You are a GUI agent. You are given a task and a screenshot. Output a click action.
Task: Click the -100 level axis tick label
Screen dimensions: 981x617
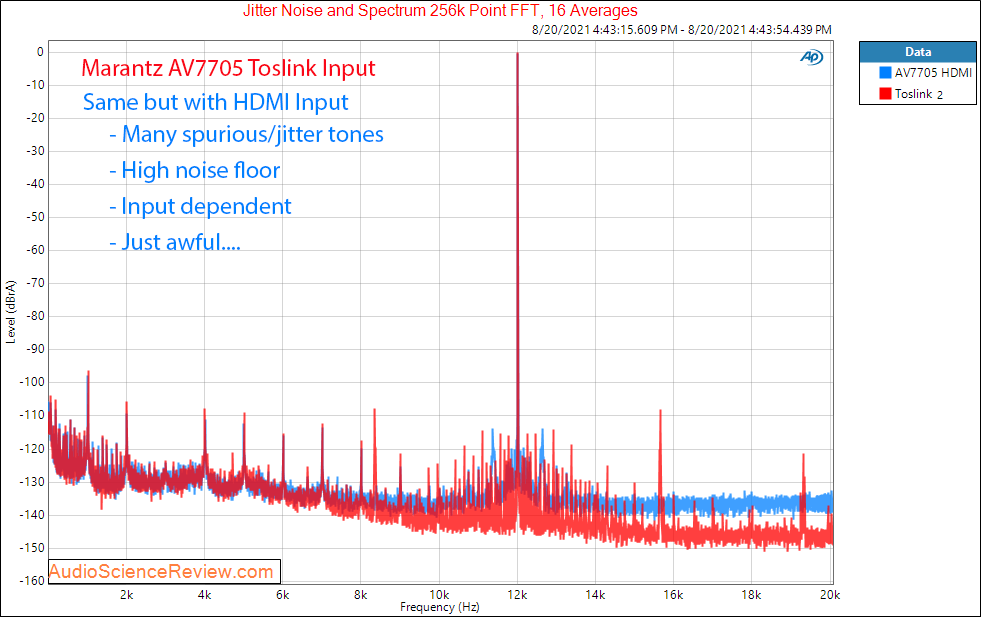coord(33,382)
